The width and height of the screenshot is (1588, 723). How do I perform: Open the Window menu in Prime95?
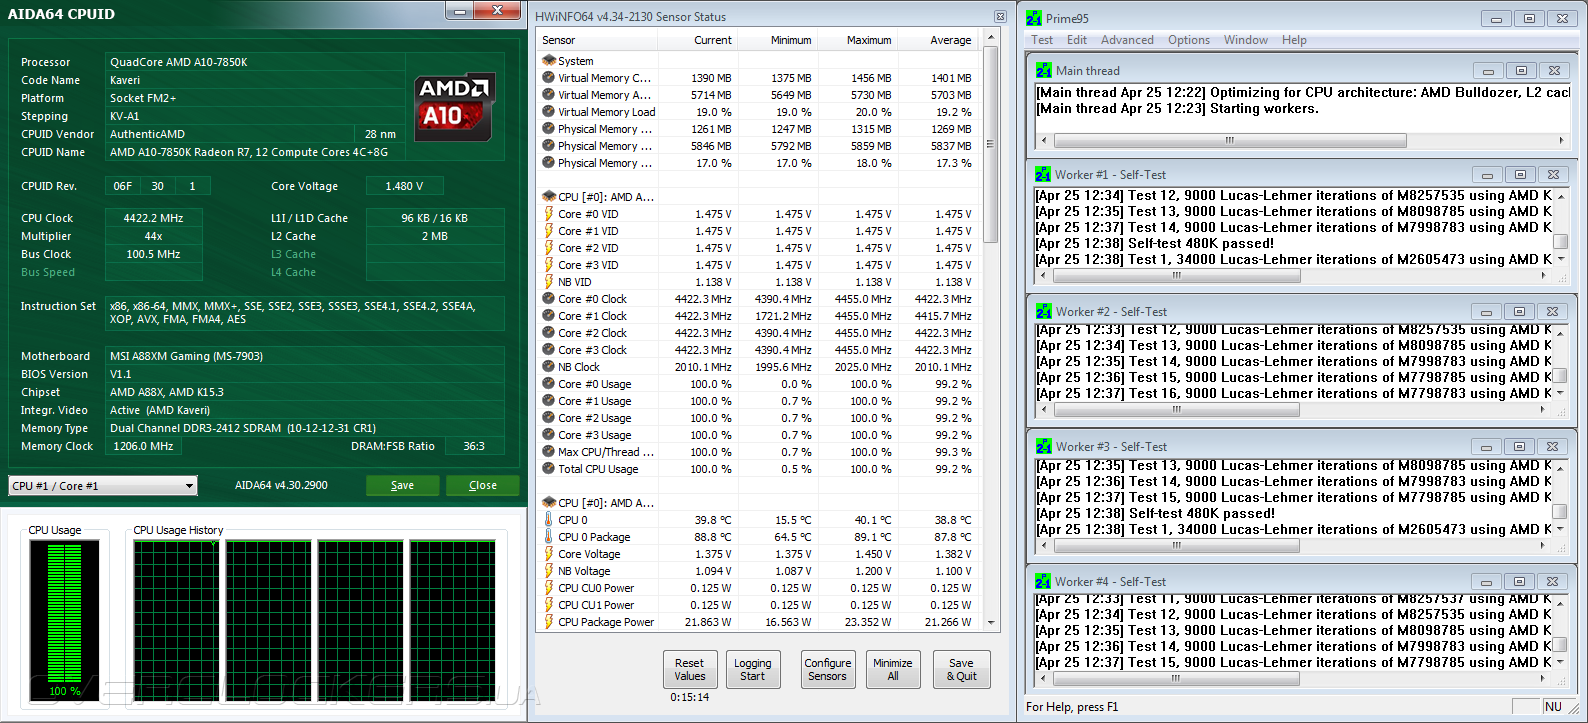pyautogui.click(x=1246, y=40)
